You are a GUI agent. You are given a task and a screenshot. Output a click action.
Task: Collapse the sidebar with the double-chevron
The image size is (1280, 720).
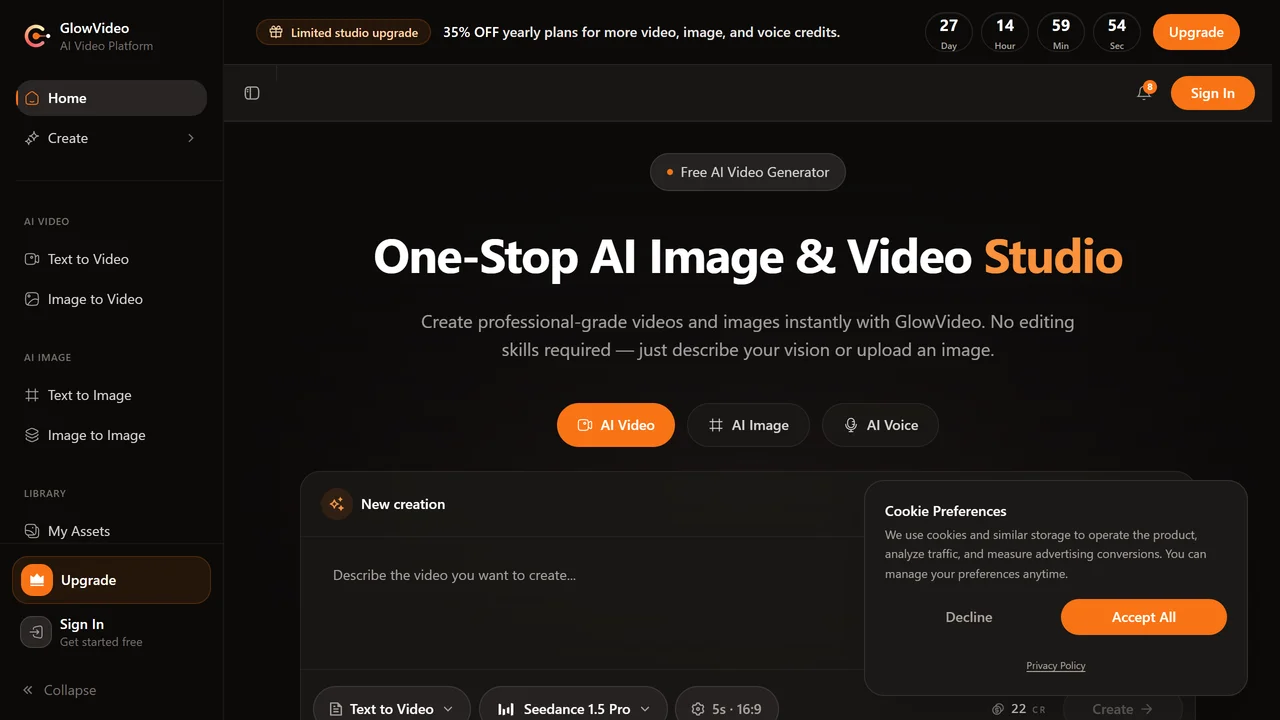point(28,690)
